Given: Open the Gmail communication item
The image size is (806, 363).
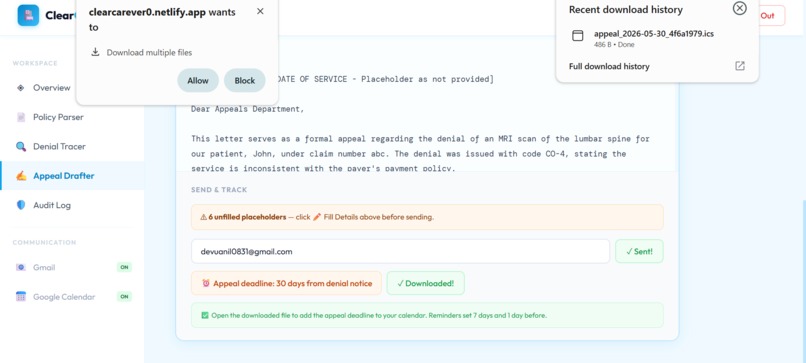Looking at the screenshot, I should point(72,267).
